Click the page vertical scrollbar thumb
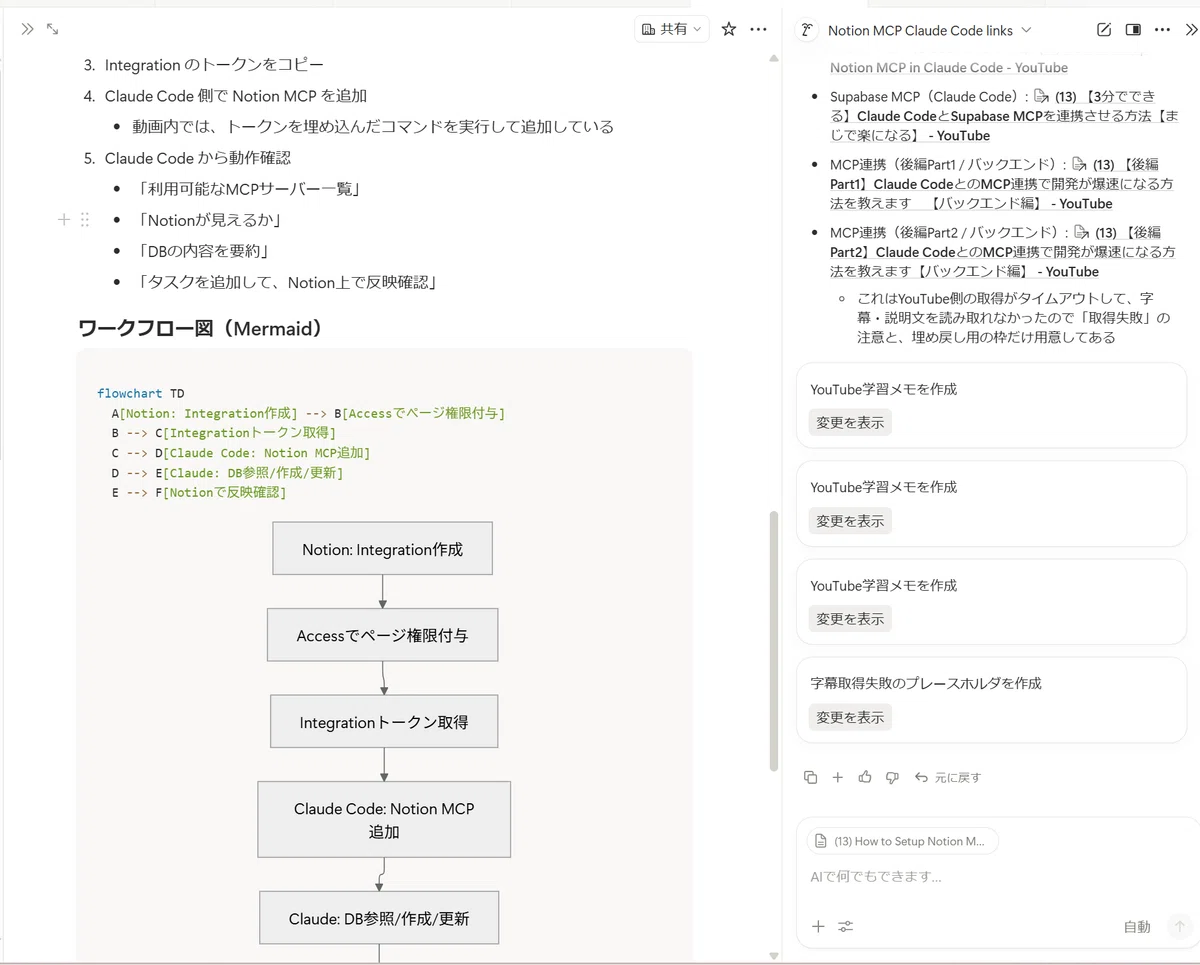 [x=773, y=640]
